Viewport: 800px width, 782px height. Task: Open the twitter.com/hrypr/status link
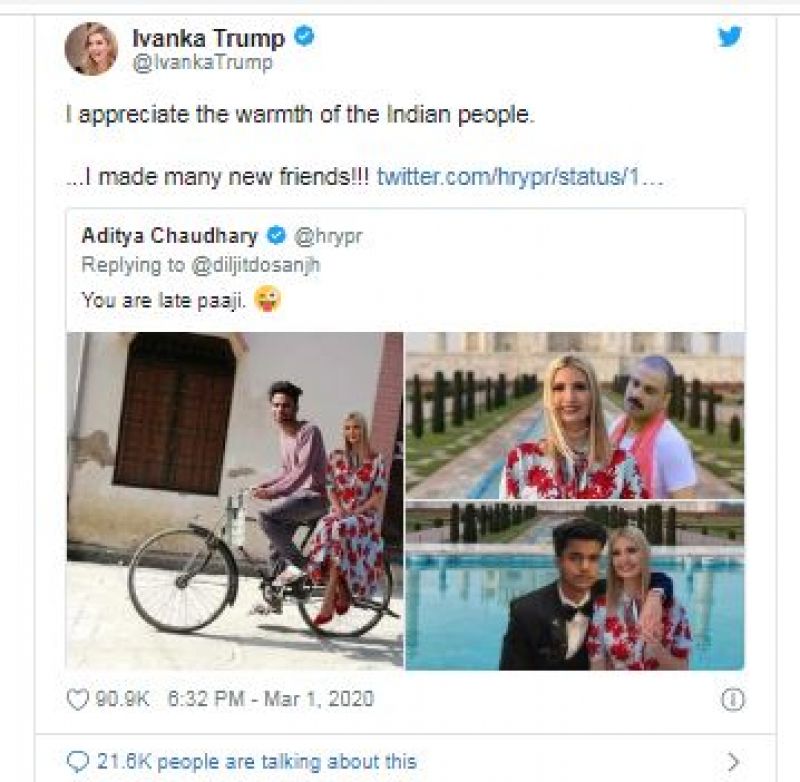[x=520, y=177]
